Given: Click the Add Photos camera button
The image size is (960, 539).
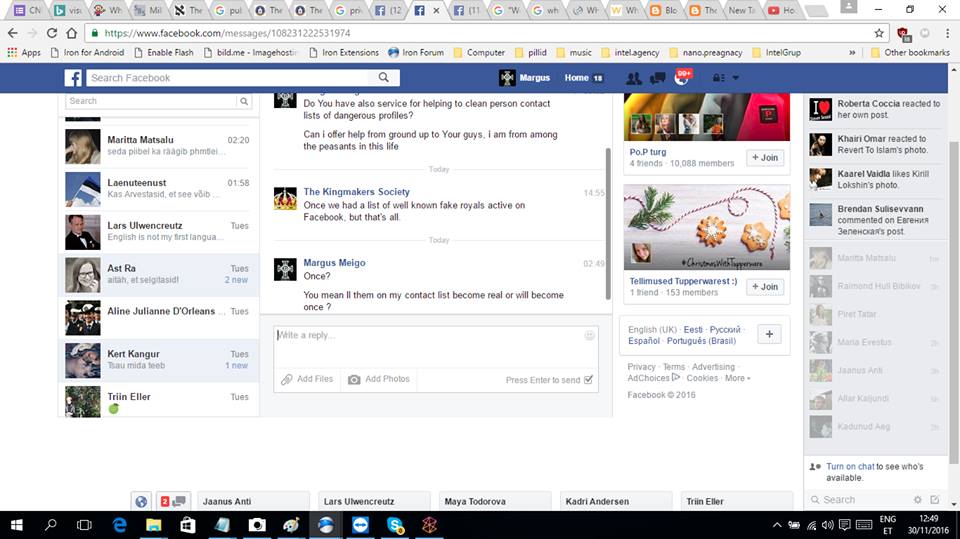Looking at the screenshot, I should coord(379,379).
